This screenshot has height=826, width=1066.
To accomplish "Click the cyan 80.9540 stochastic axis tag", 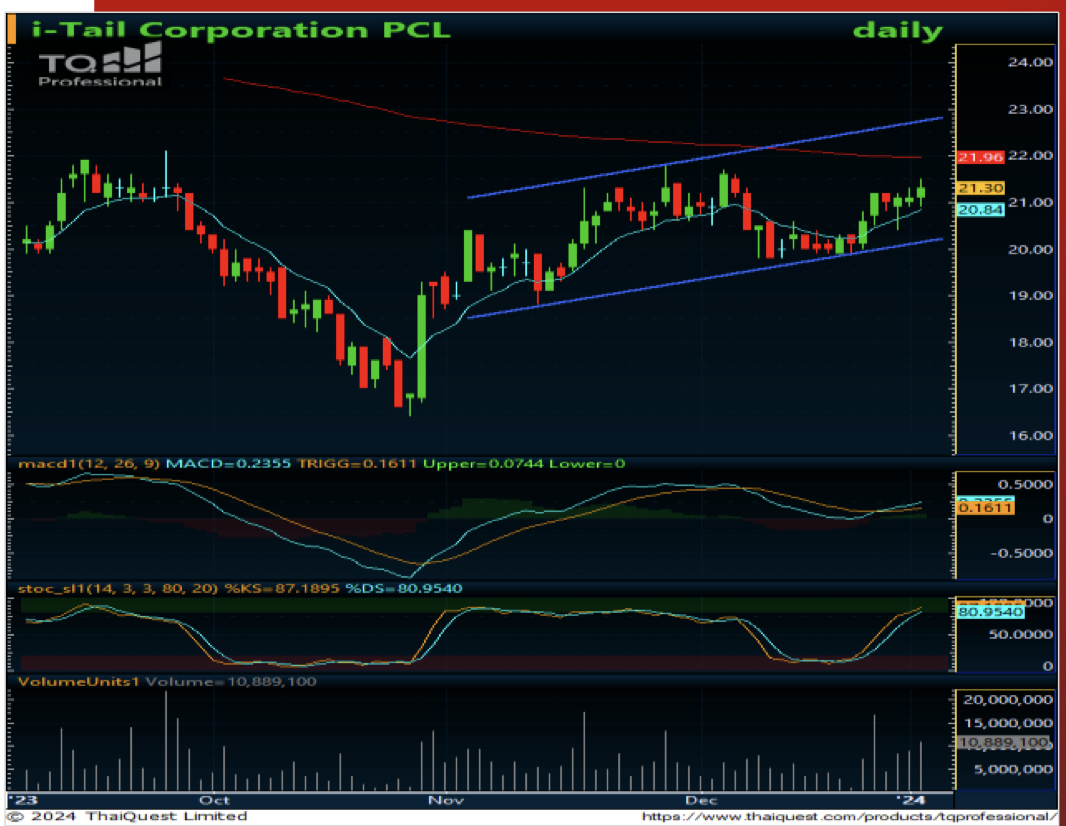I will point(990,612).
